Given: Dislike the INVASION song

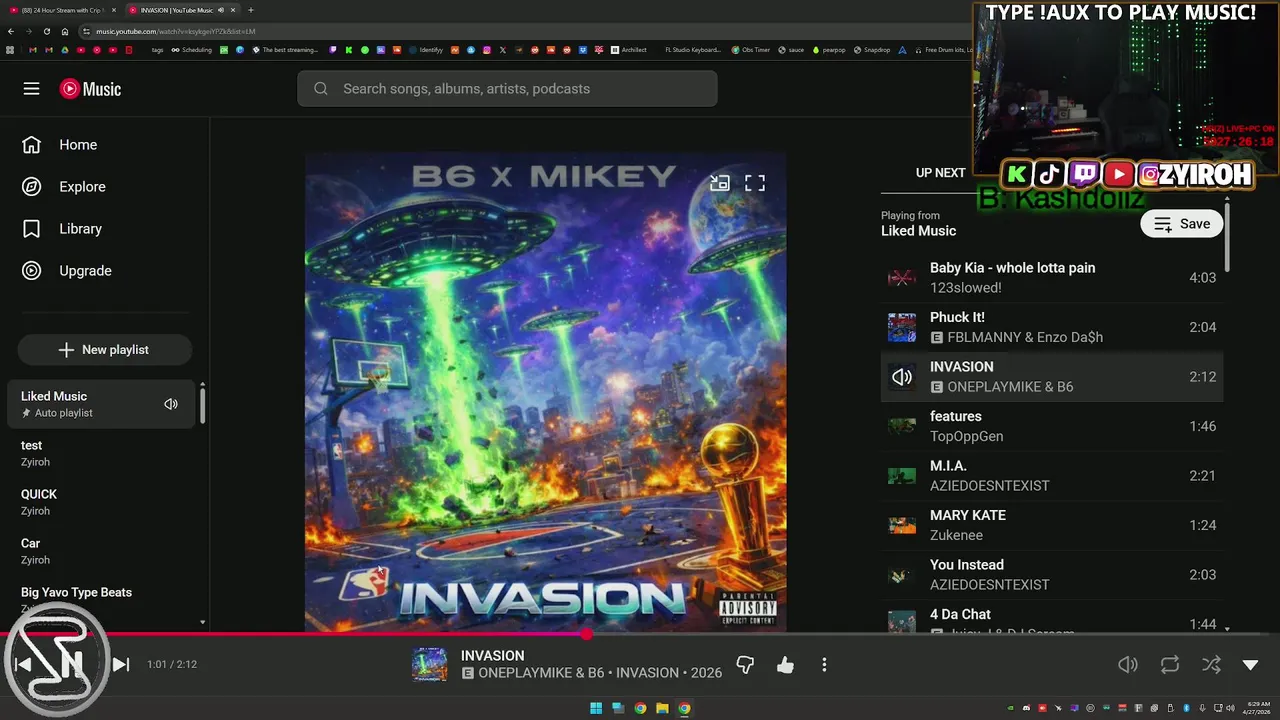Looking at the screenshot, I should pyautogui.click(x=745, y=664).
